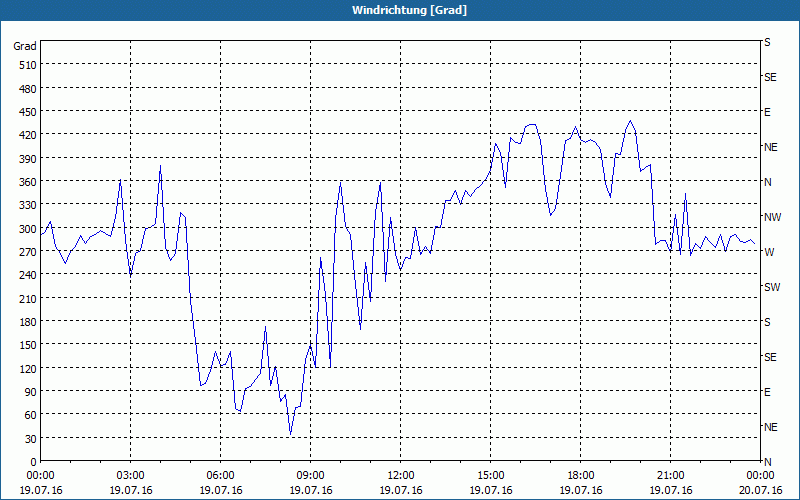
Task: Click the 150 value on left axis
Action: point(28,345)
